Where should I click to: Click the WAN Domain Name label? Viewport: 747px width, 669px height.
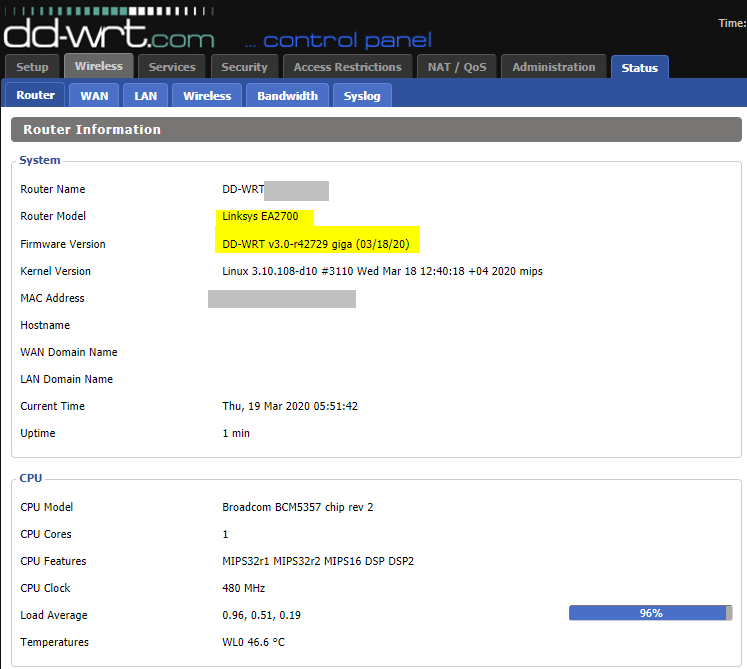click(69, 352)
